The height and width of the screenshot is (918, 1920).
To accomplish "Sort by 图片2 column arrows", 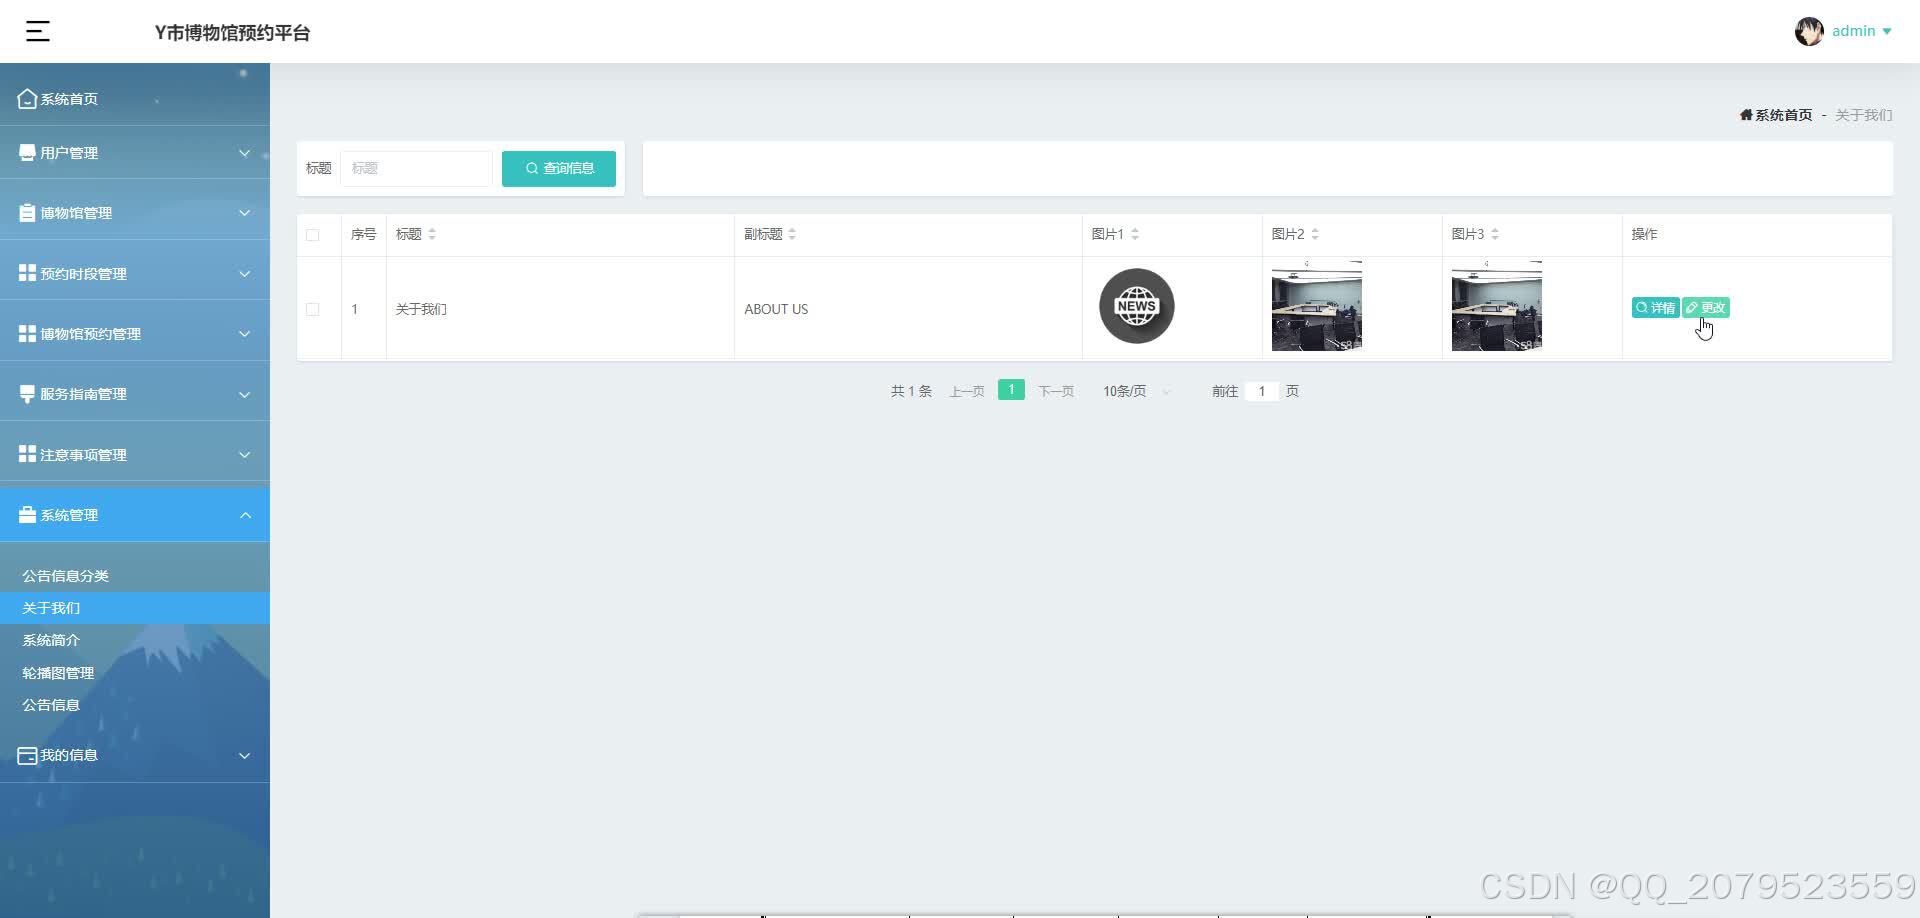I will click(x=1315, y=234).
